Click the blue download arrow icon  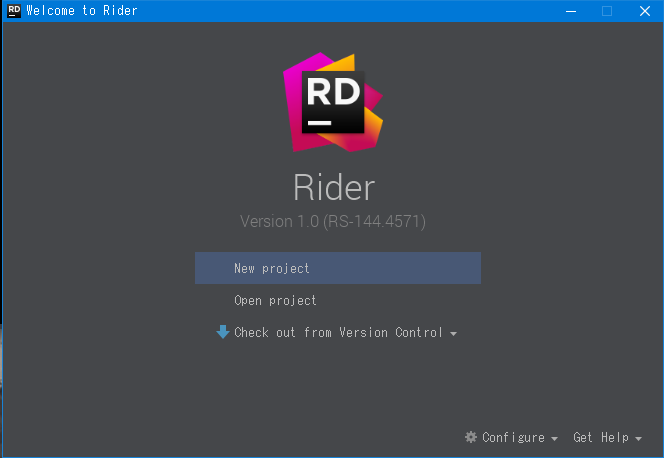point(223,332)
